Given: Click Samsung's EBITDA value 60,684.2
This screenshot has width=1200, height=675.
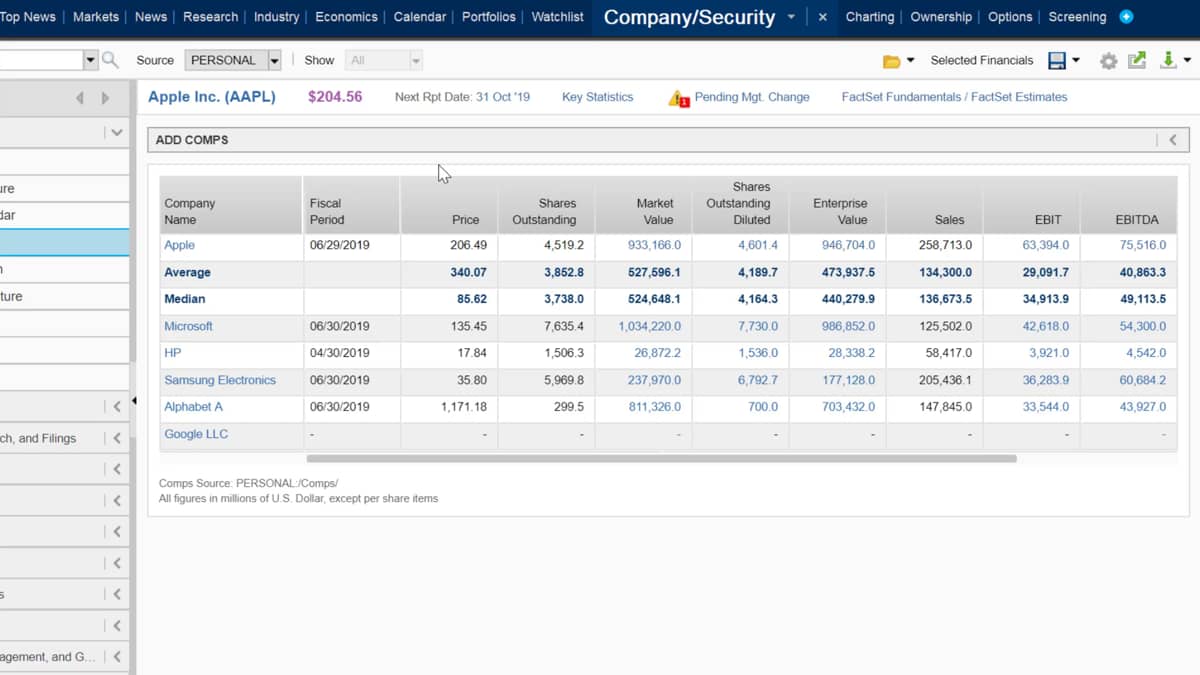Looking at the screenshot, I should (1143, 380).
